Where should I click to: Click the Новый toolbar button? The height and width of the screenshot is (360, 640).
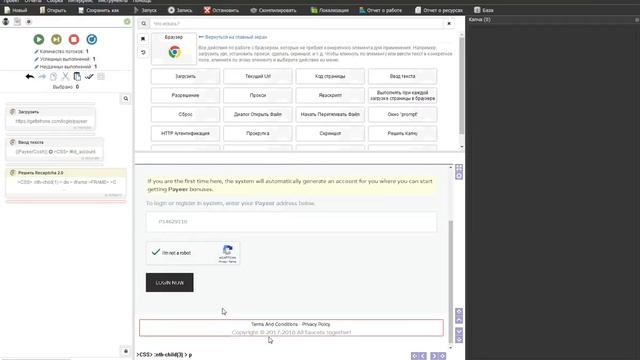16,10
